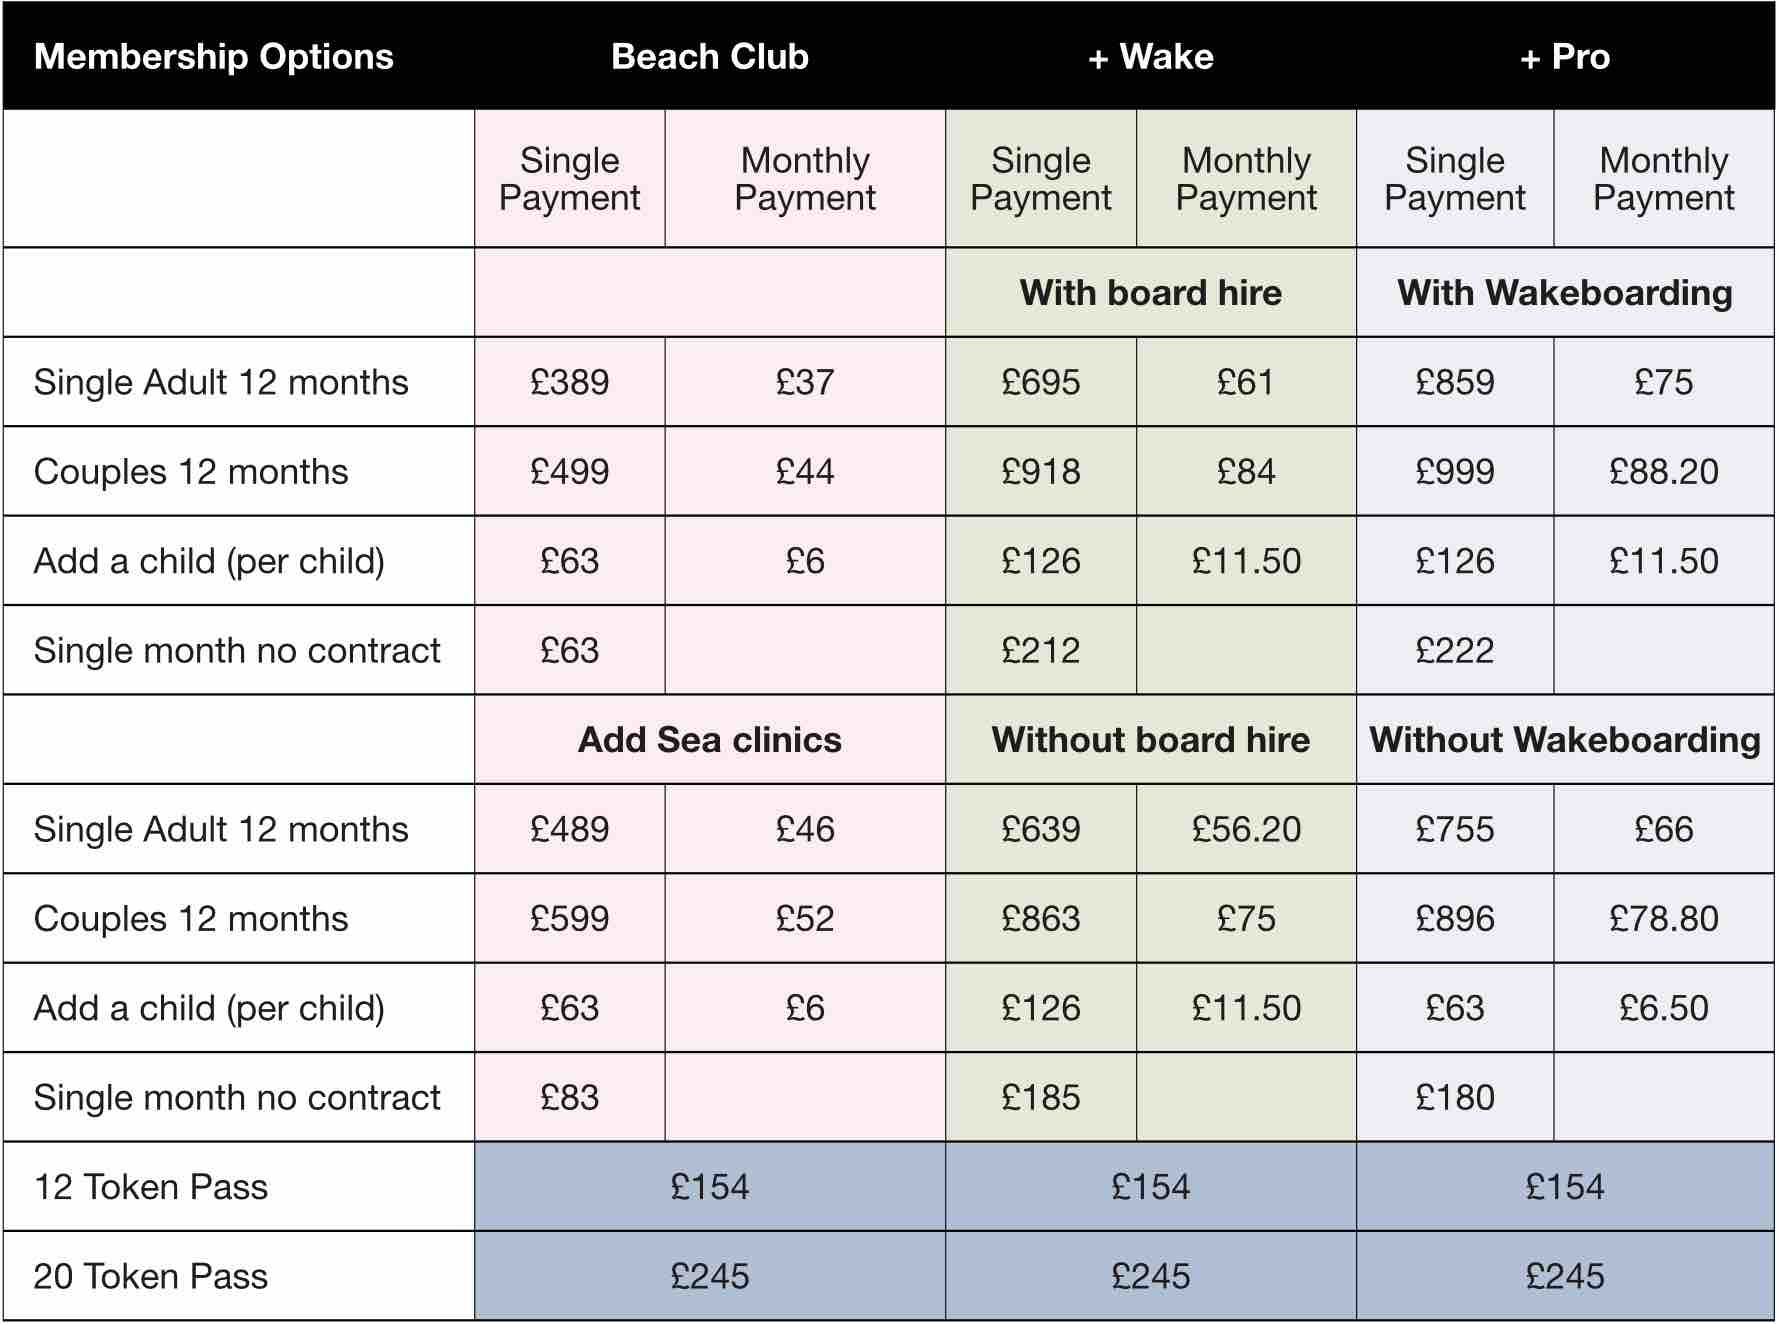Screen dimensions: 1780x1324
Task: Select the £6.50 add a child monthly price
Action: 1664,1008
